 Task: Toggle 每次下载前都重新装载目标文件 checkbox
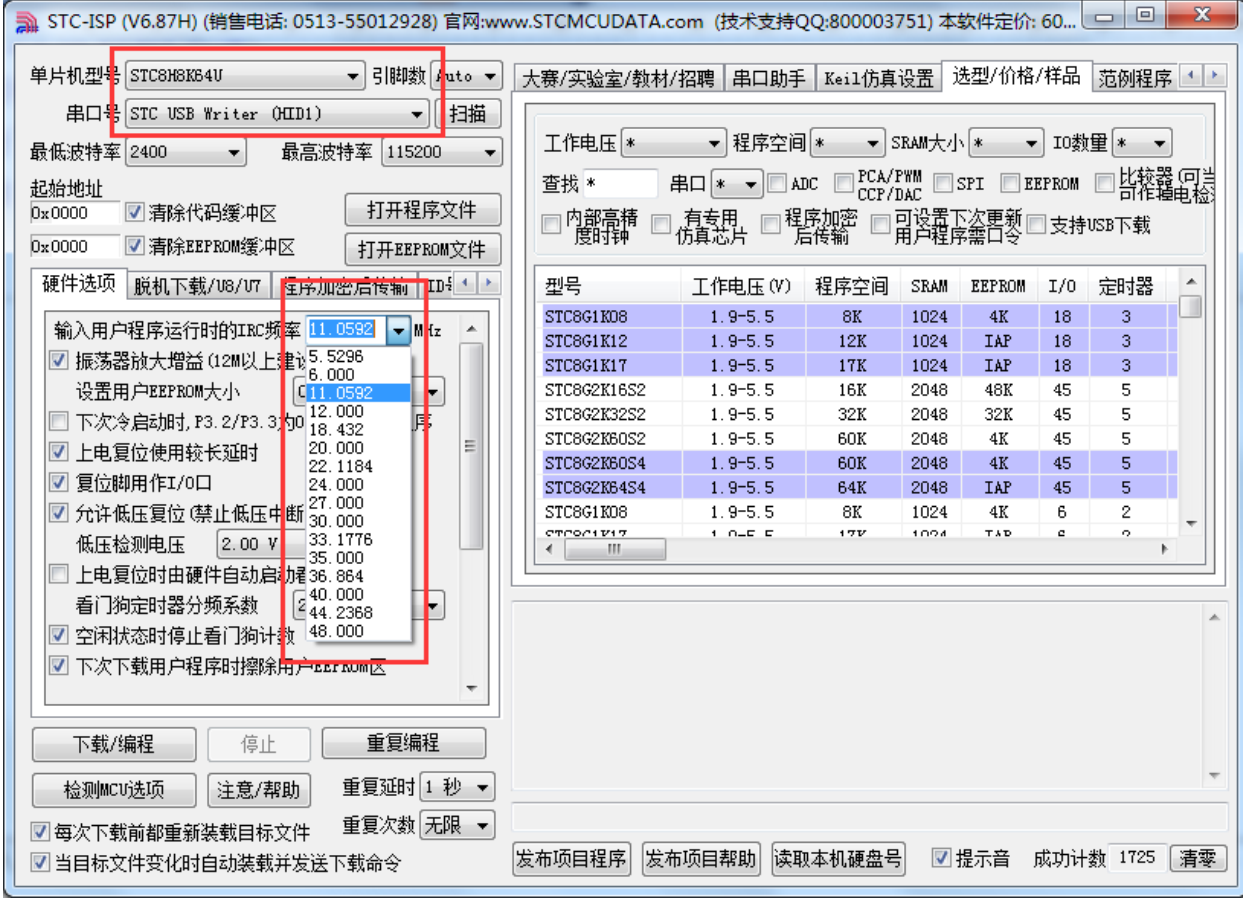click(40, 831)
